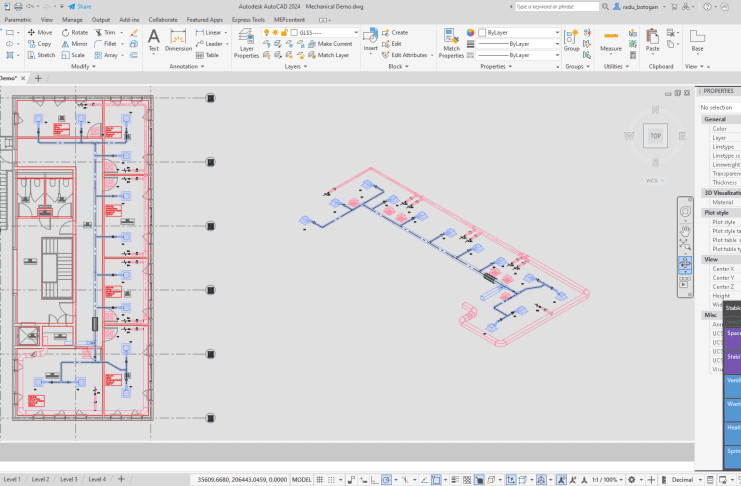Toggle the layer freeze sun icon

click(276, 32)
